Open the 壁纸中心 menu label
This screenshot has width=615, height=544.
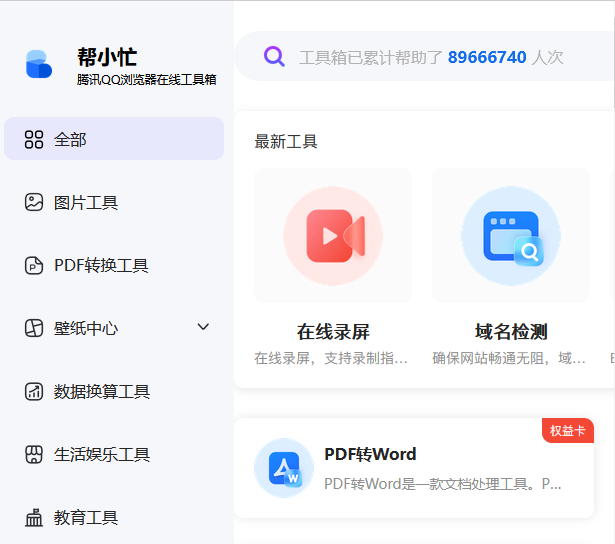click(x=86, y=328)
